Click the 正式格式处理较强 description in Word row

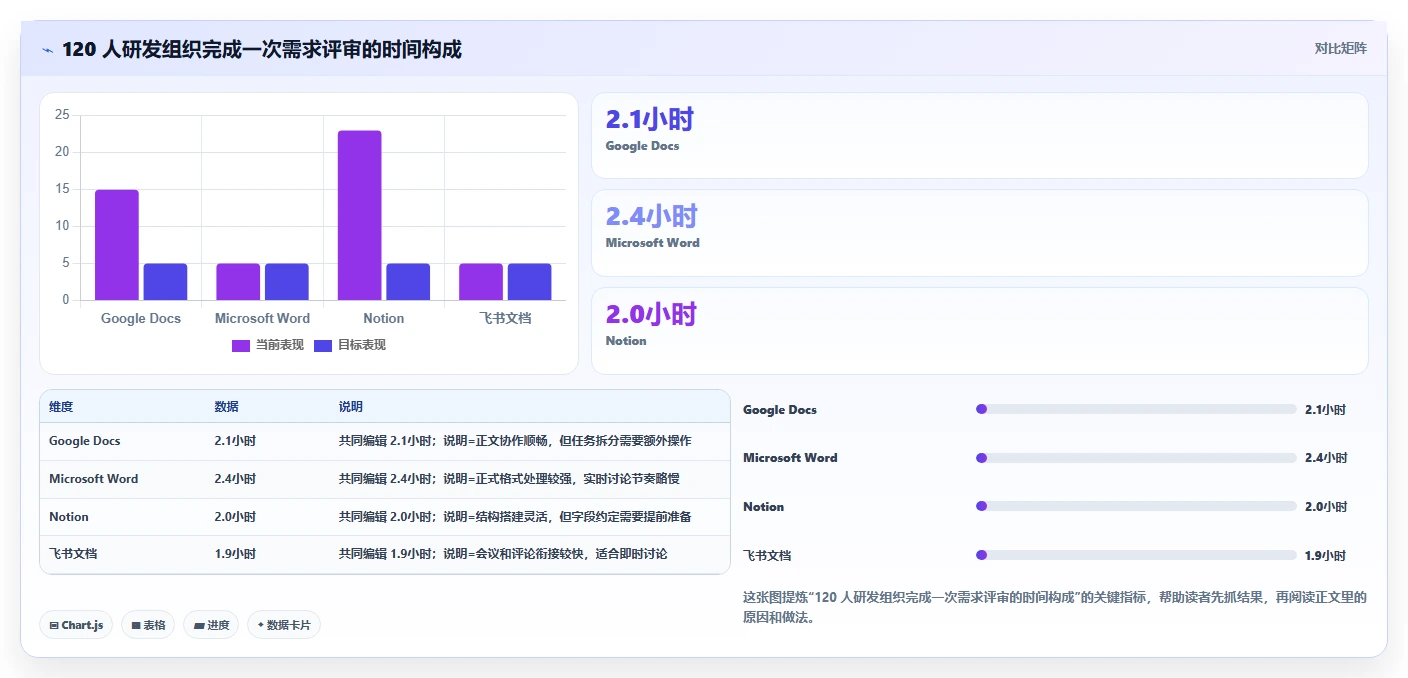pos(510,479)
